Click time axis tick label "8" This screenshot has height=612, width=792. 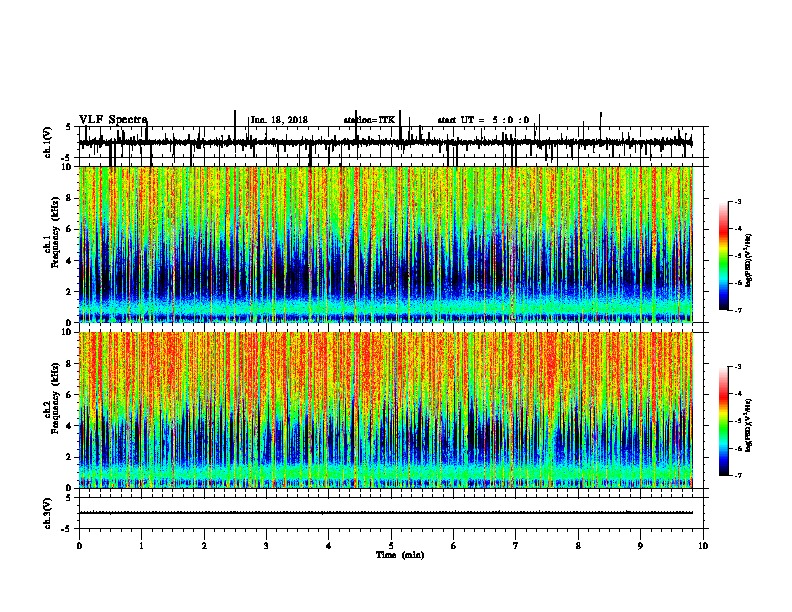point(578,546)
